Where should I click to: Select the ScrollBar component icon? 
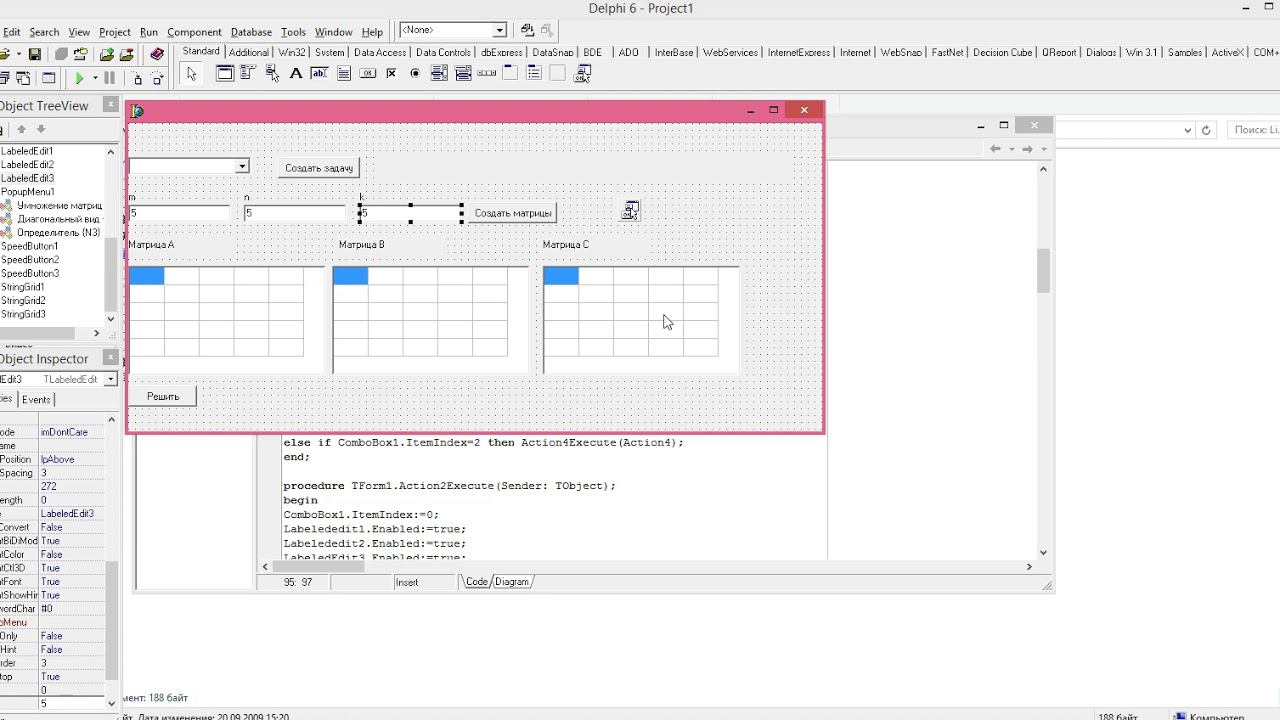487,73
